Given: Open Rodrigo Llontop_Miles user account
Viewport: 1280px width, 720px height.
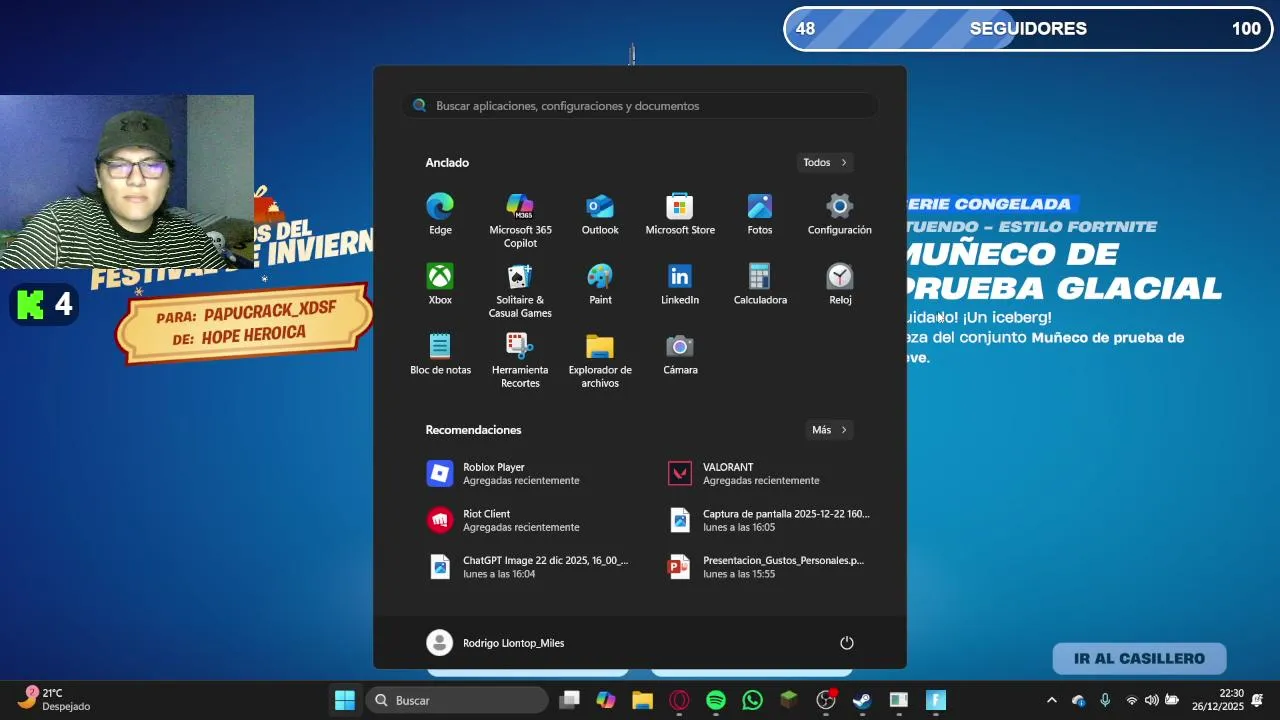Looking at the screenshot, I should (496, 643).
